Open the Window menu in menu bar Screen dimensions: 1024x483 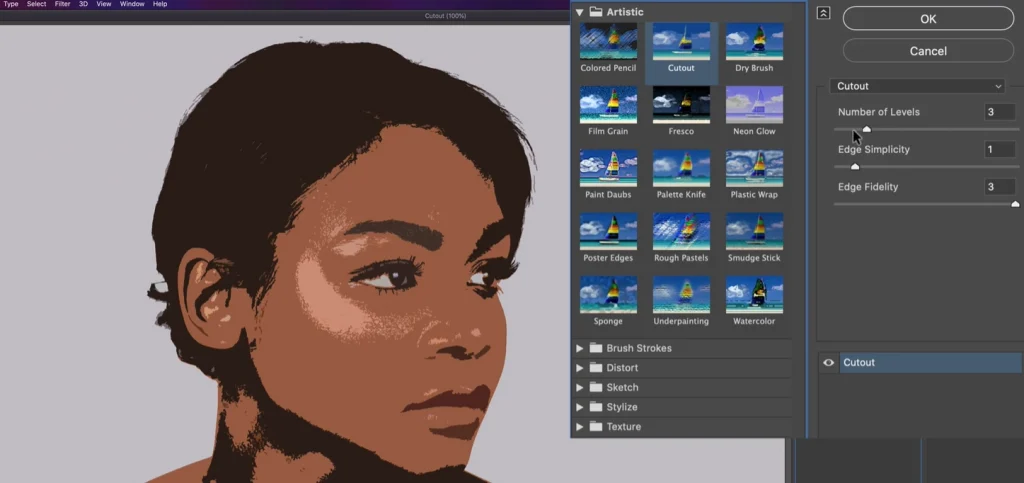pos(132,4)
